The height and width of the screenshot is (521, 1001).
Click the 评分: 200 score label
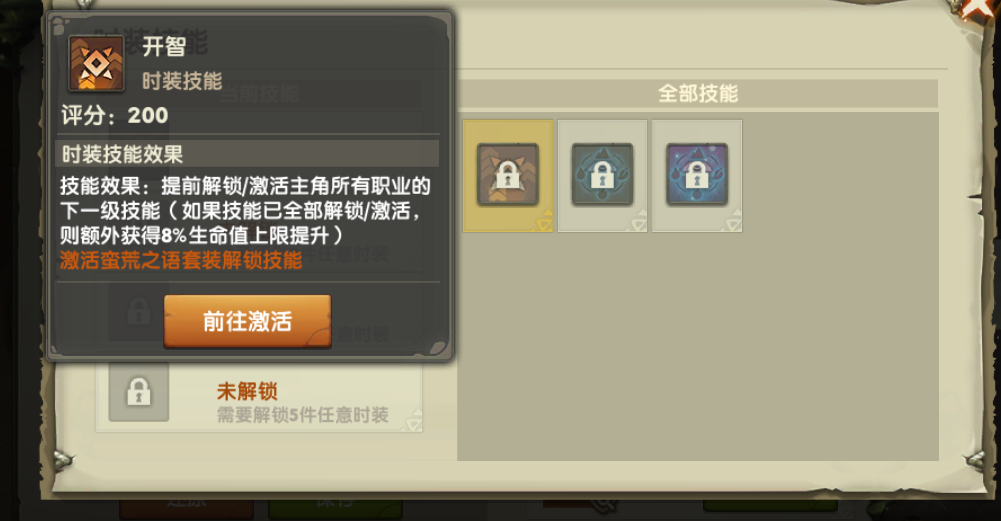coord(115,116)
